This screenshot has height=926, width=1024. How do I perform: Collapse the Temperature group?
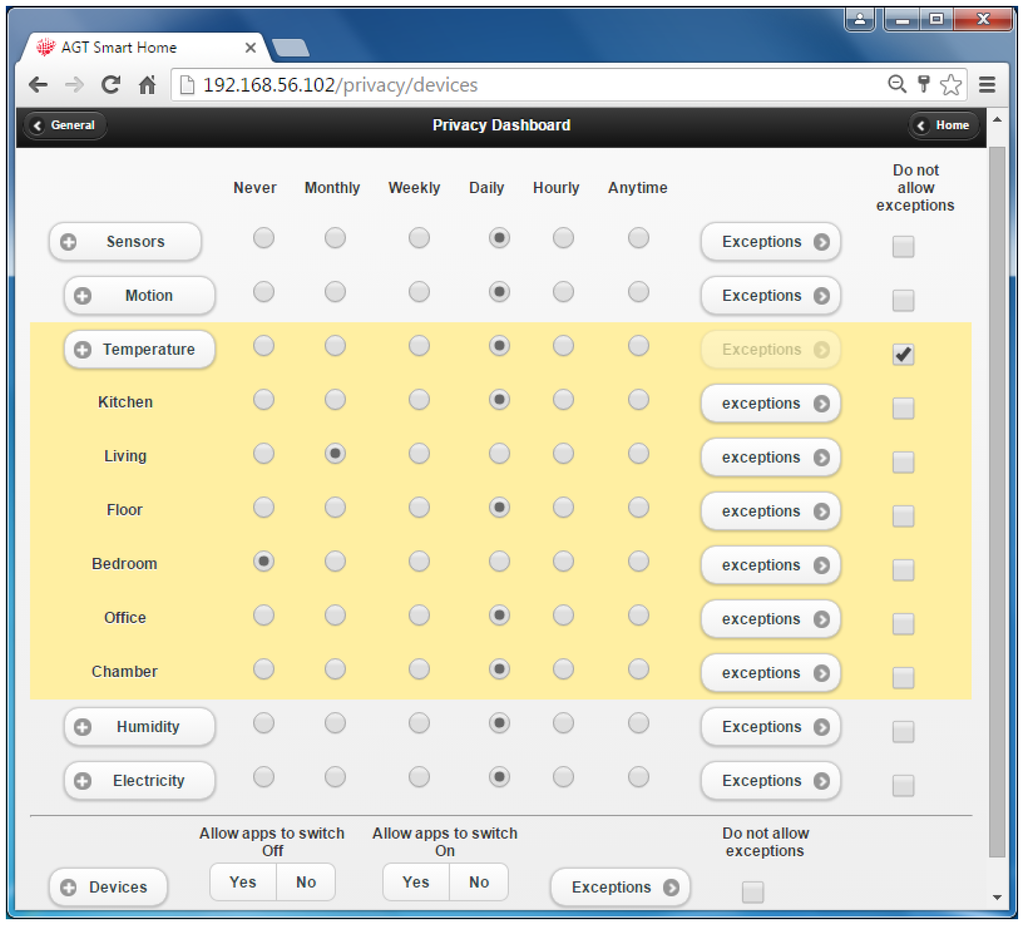(140, 349)
